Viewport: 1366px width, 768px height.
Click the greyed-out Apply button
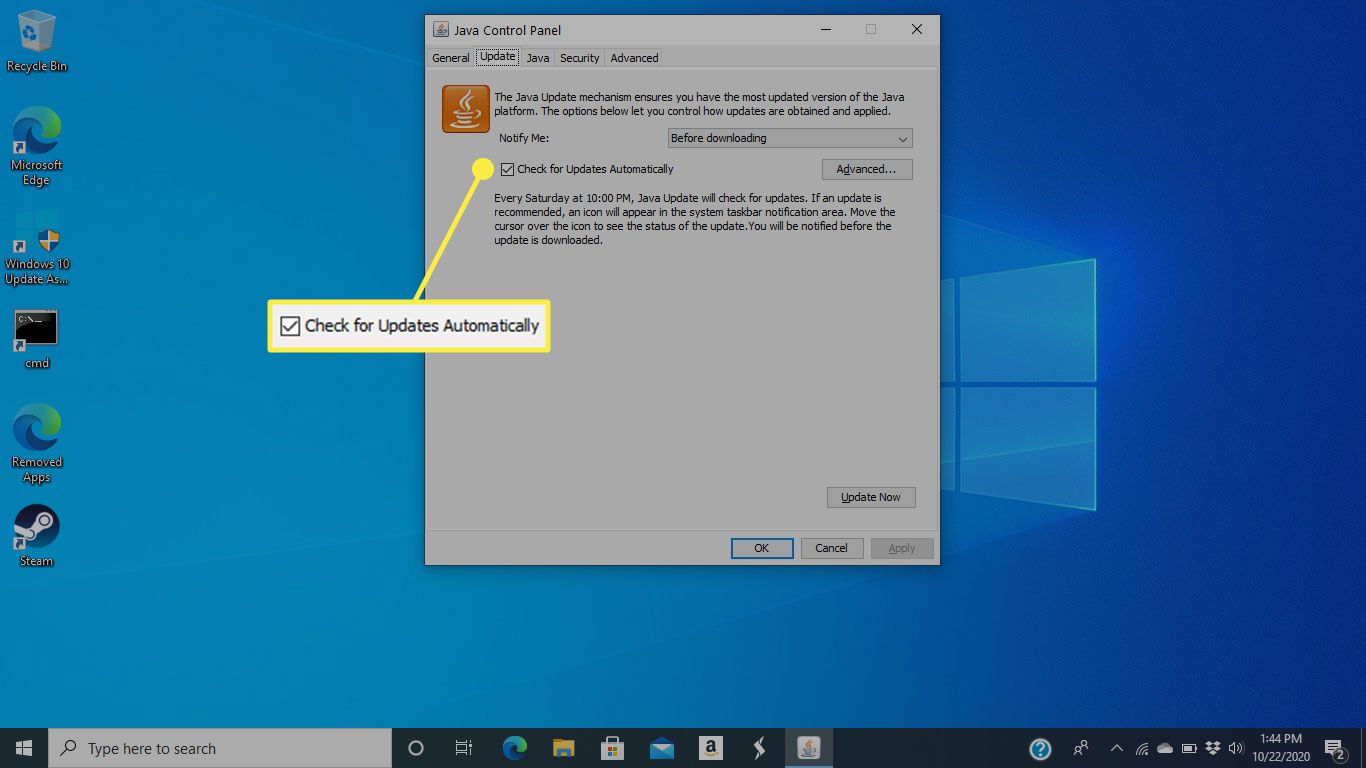pyautogui.click(x=902, y=548)
